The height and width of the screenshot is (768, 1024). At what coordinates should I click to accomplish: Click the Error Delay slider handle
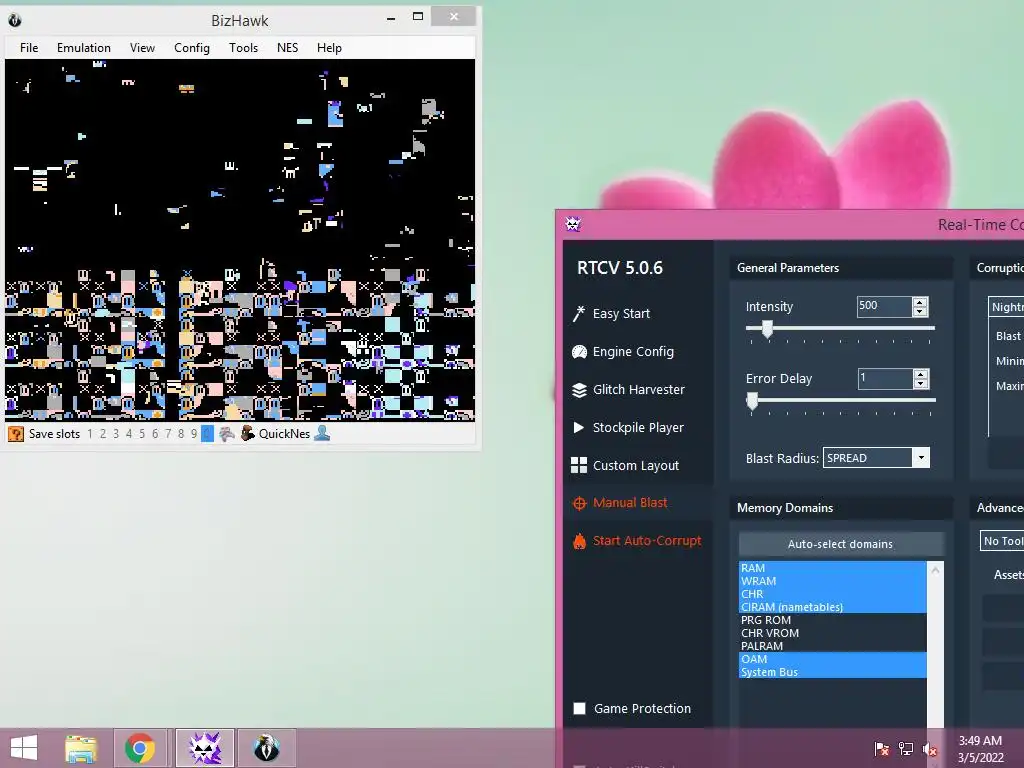[x=752, y=401]
